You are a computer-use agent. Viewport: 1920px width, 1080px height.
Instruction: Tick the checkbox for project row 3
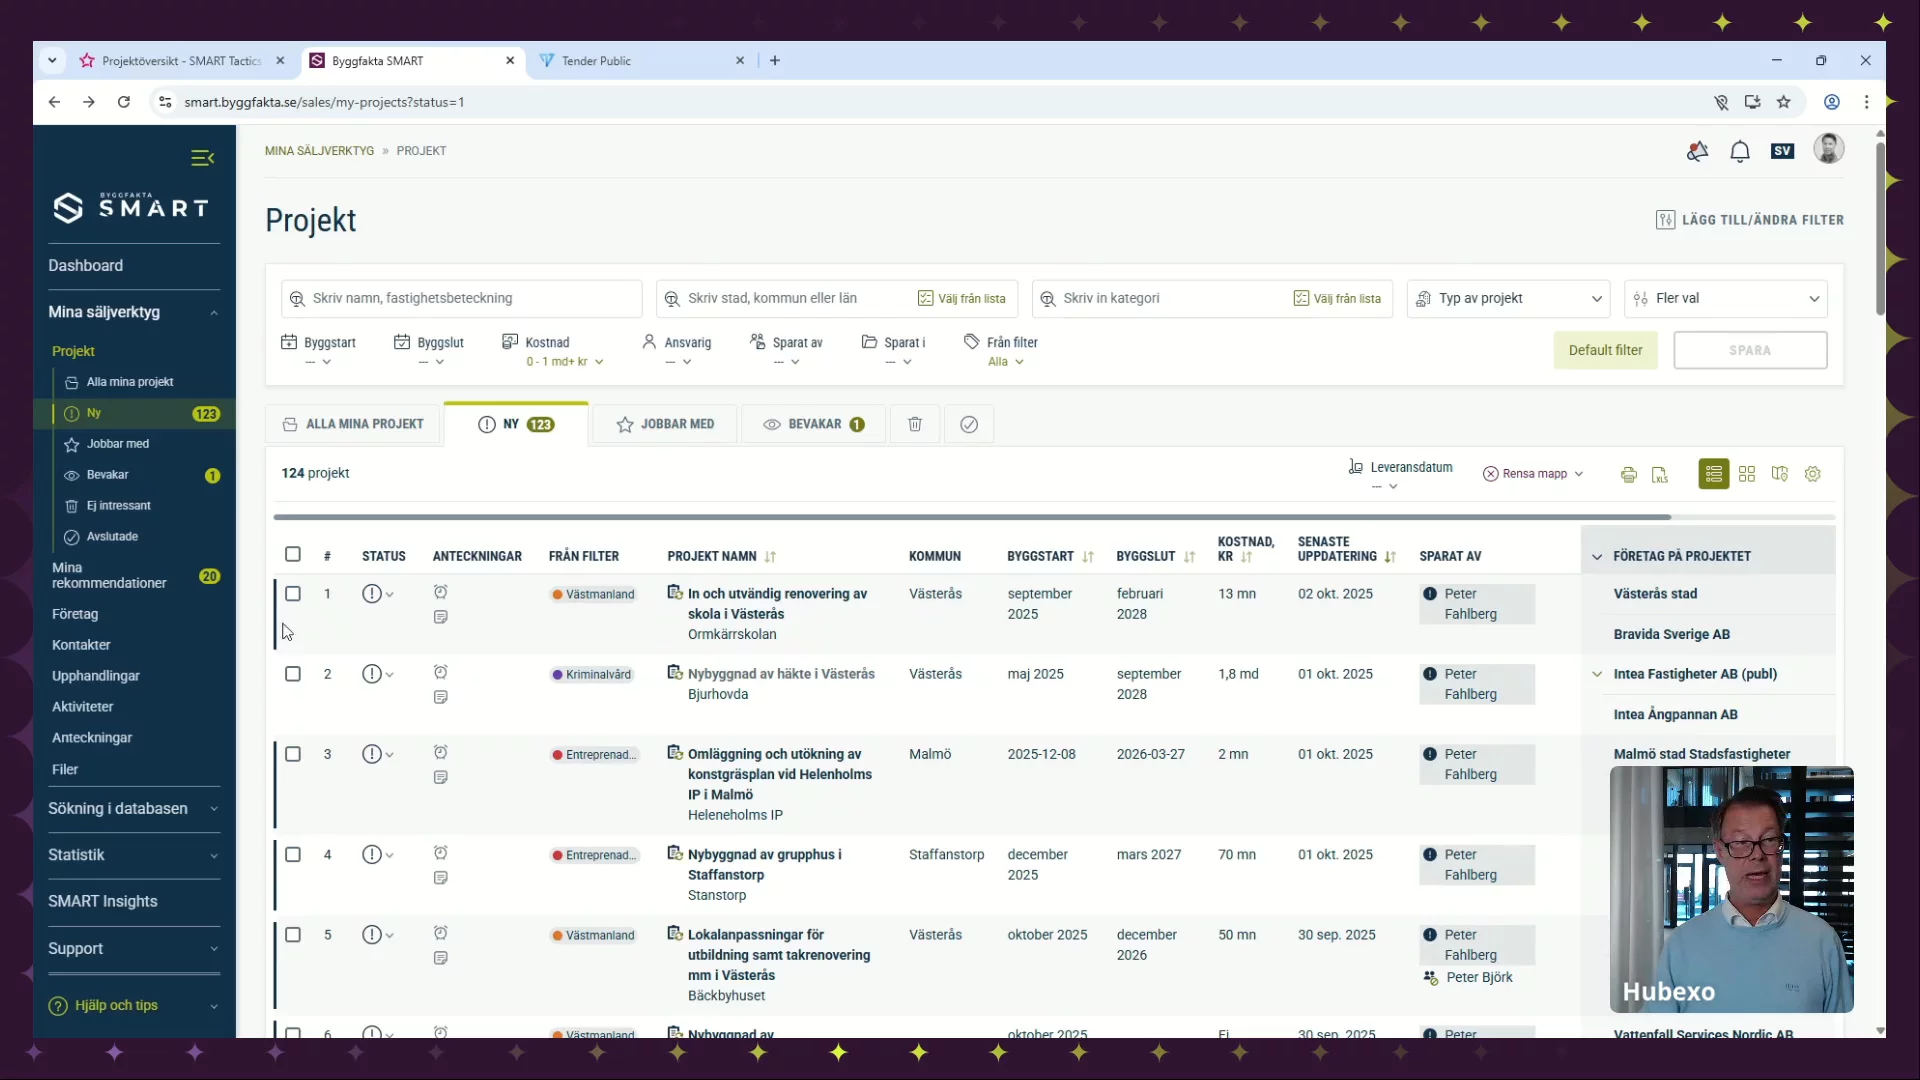coord(293,754)
